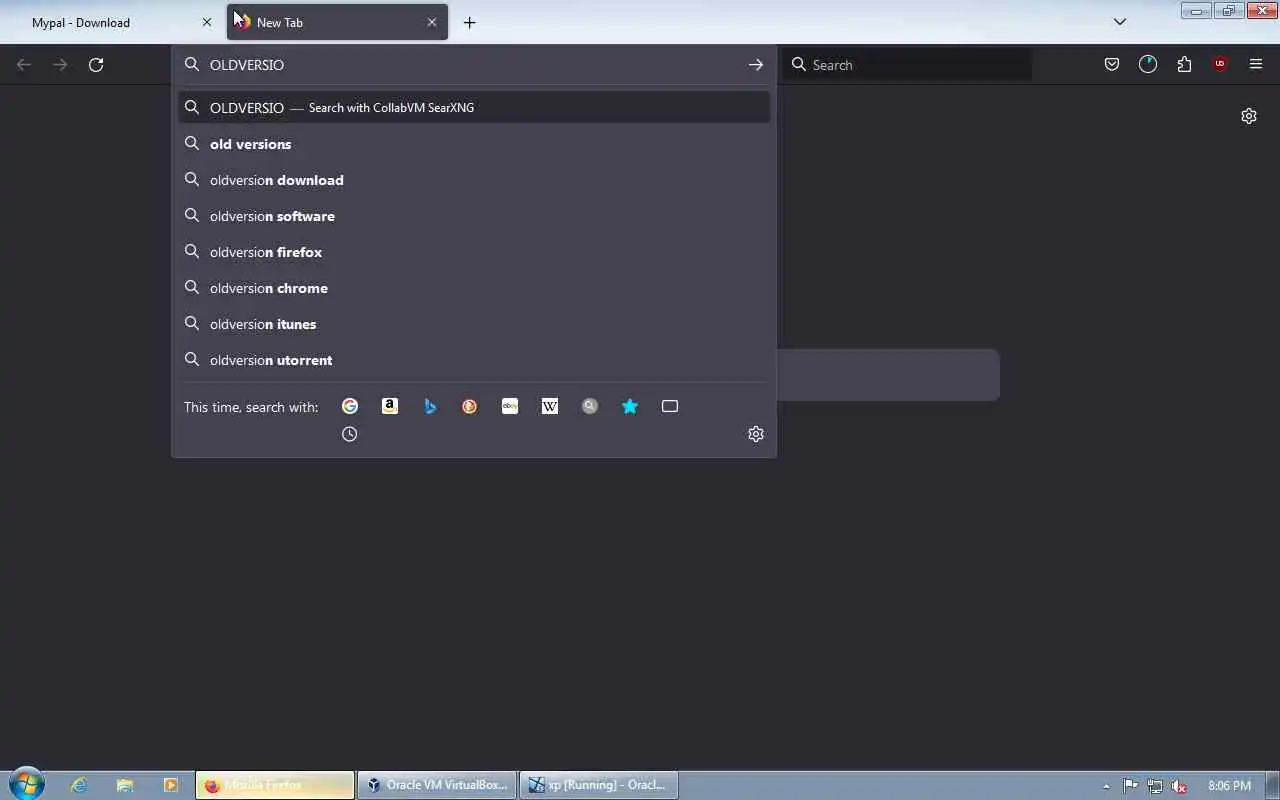This screenshot has width=1280, height=800.
Task: Search this time with DuckDuckGo
Action: (470, 406)
